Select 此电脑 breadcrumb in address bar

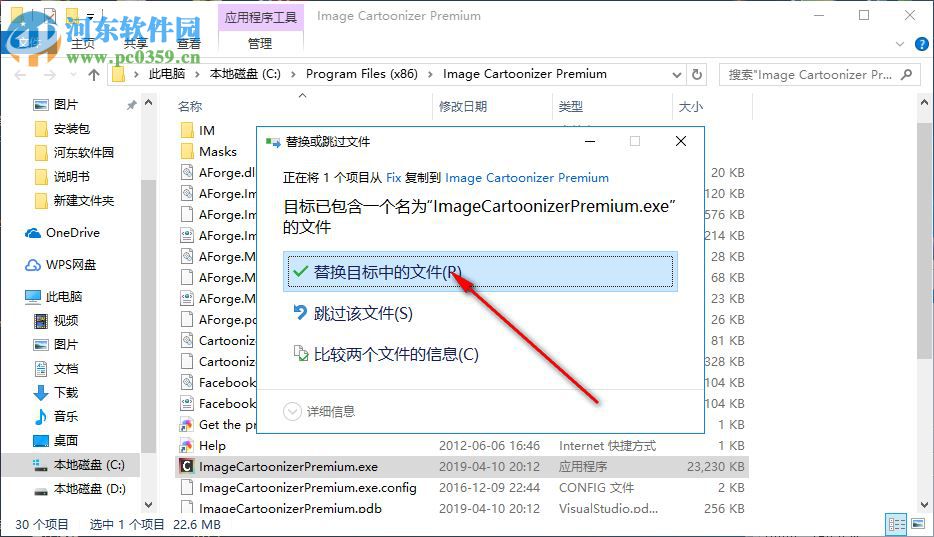[167, 74]
